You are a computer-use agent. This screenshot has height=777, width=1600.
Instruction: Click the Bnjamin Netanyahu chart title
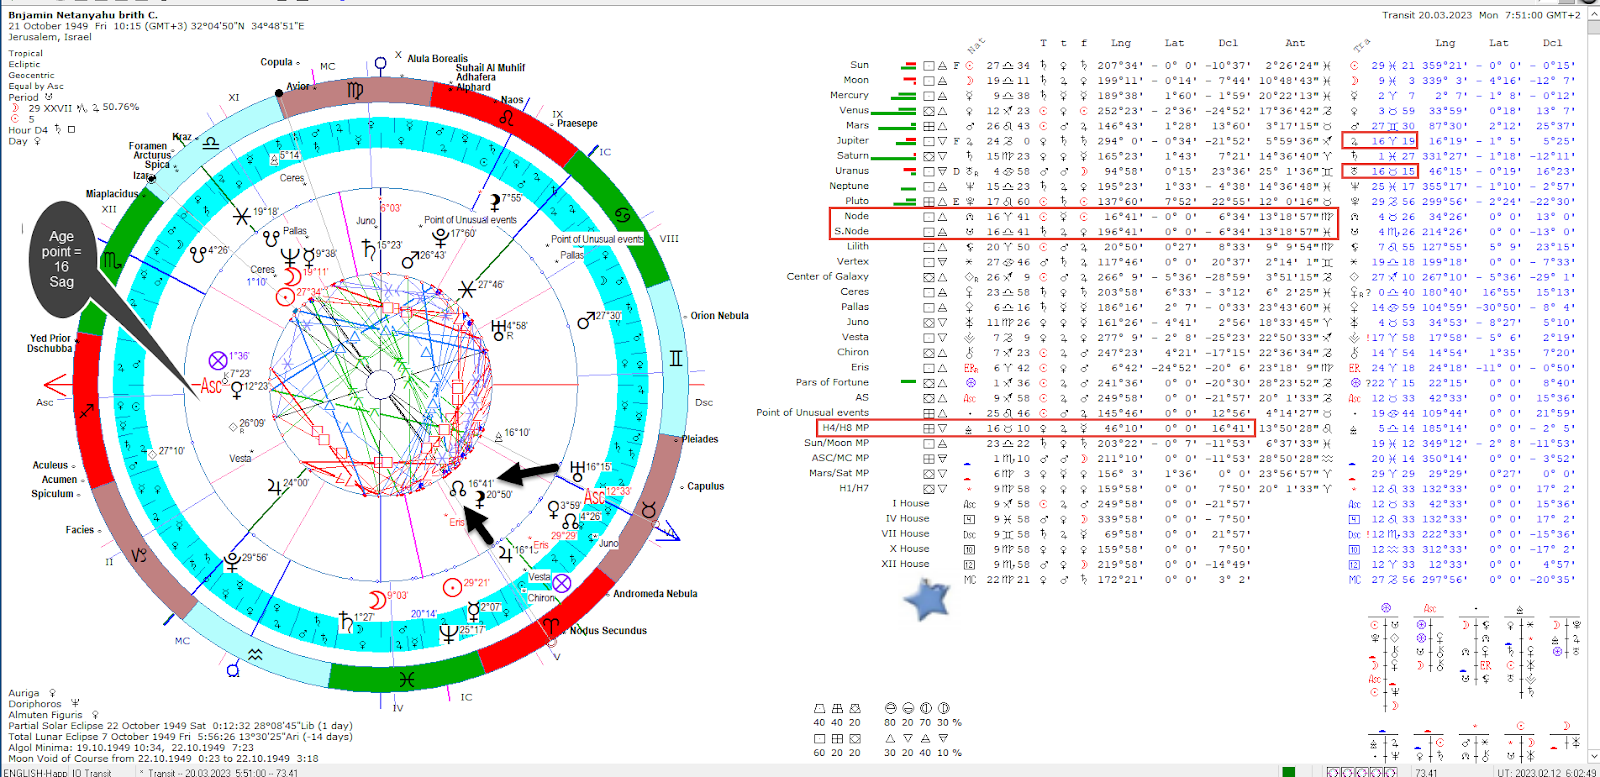[83, 15]
